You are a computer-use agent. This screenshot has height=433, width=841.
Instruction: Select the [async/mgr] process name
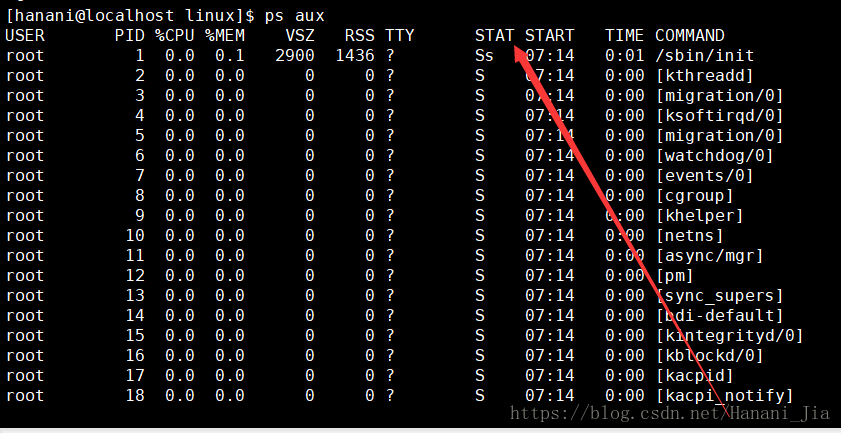click(x=710, y=255)
